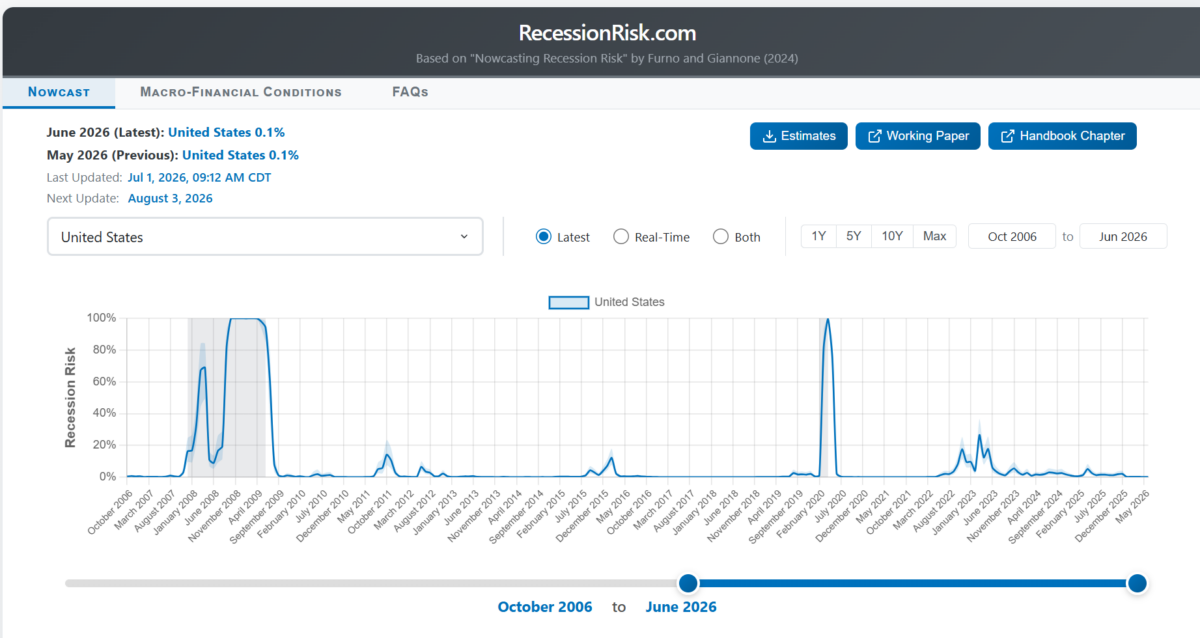The height and width of the screenshot is (638, 1200).
Task: Set range to Max
Action: click(935, 236)
